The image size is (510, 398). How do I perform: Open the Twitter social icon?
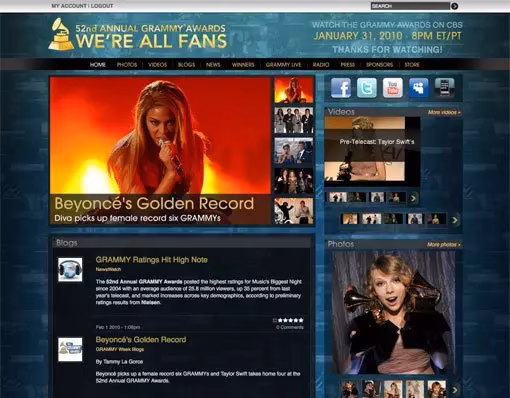coord(367,88)
